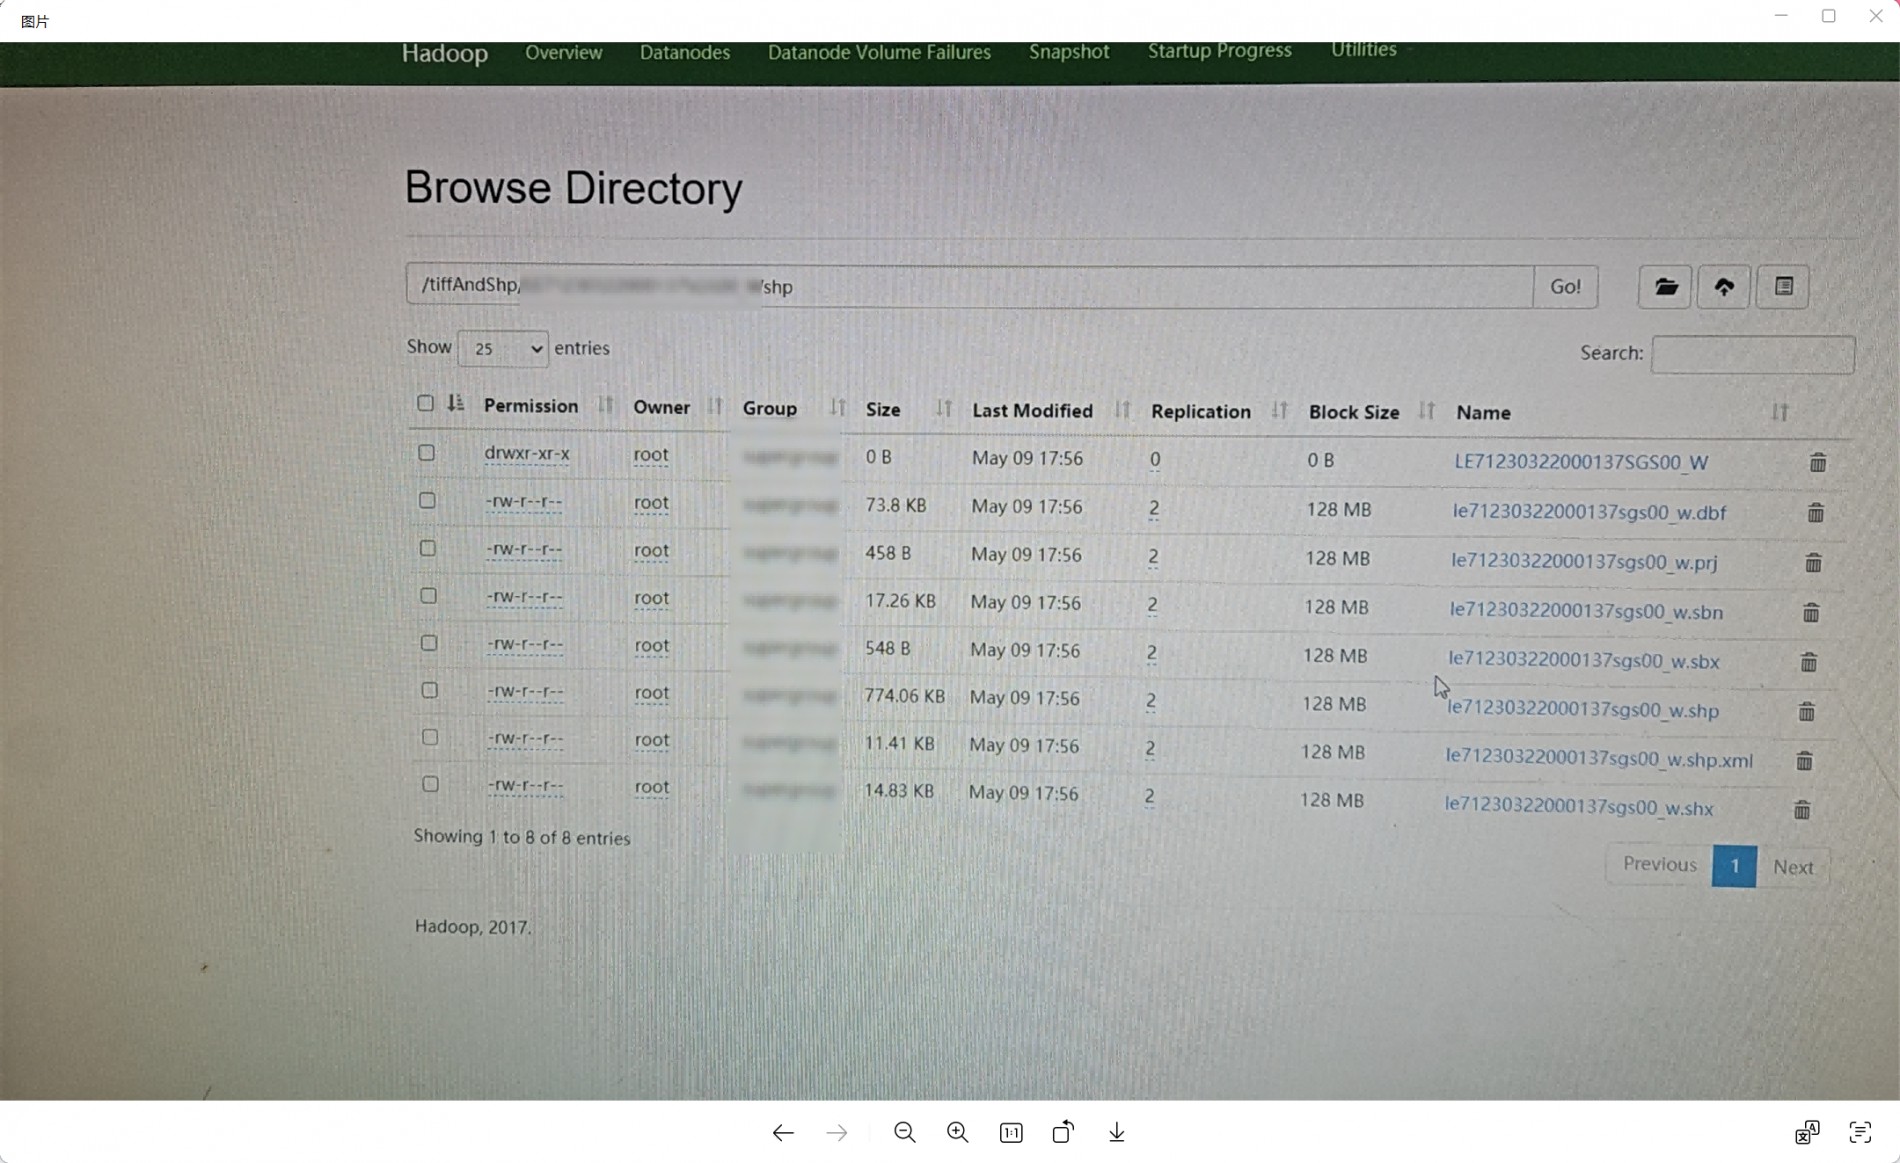Open the le71230322000137sgs00_w.dbf file link
This screenshot has width=1900, height=1163.
pos(1589,512)
